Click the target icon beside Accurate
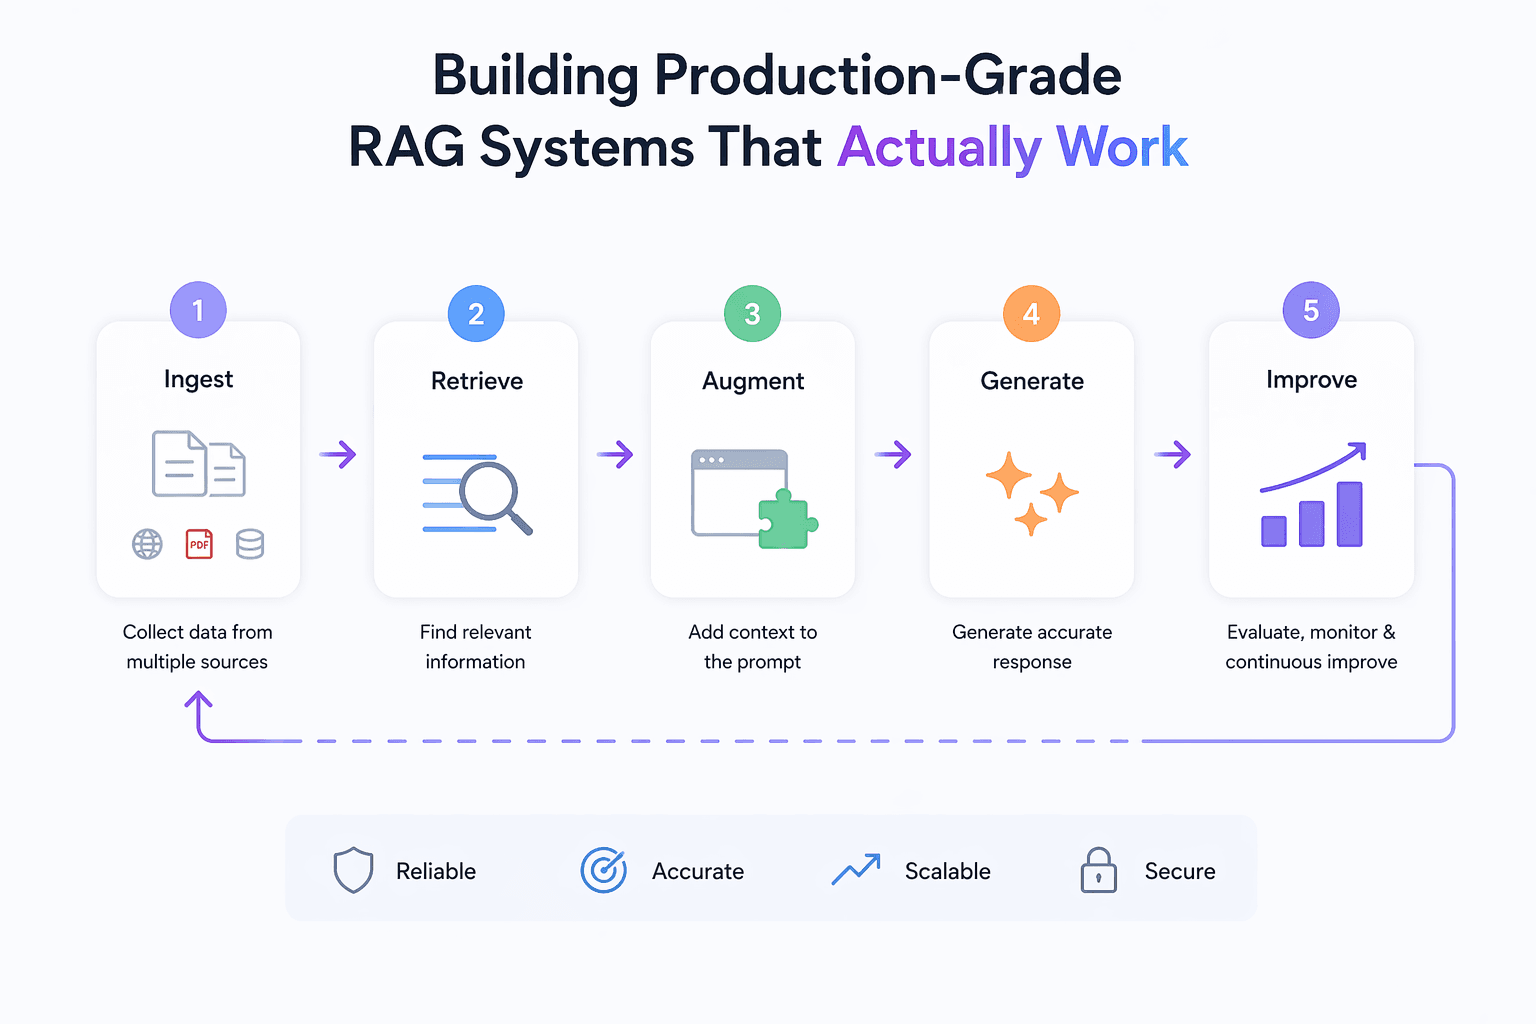The width and height of the screenshot is (1536, 1024). [604, 871]
